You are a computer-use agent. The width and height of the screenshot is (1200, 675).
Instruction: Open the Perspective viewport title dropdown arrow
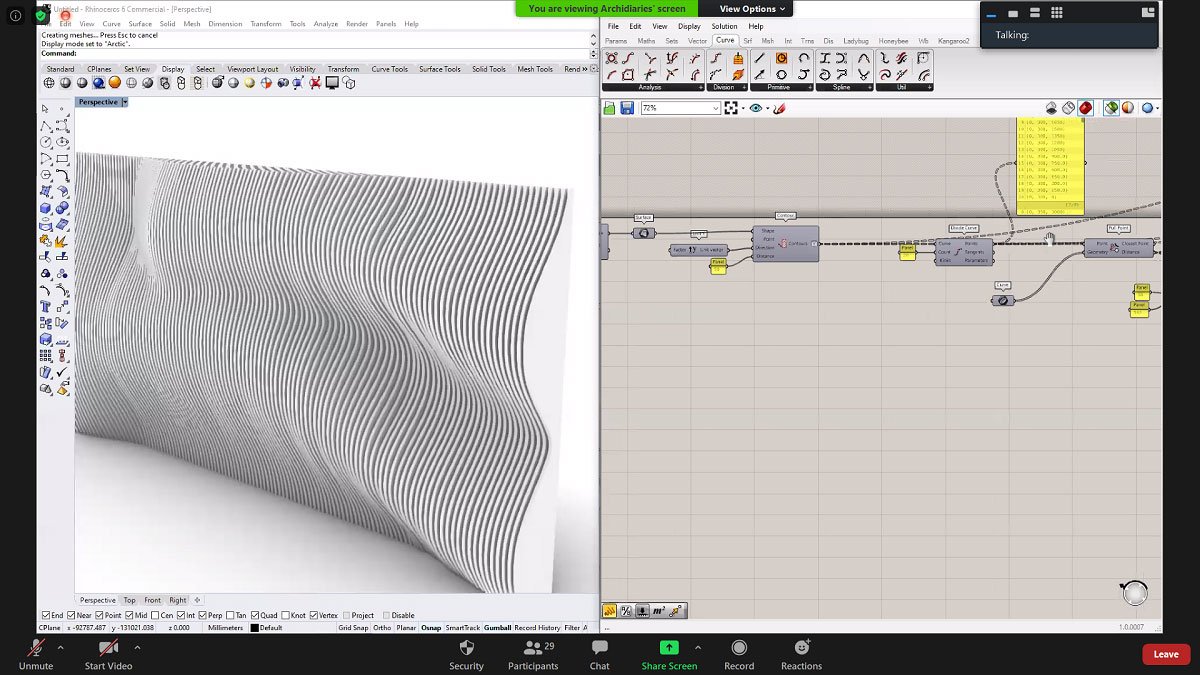pyautogui.click(x=124, y=102)
